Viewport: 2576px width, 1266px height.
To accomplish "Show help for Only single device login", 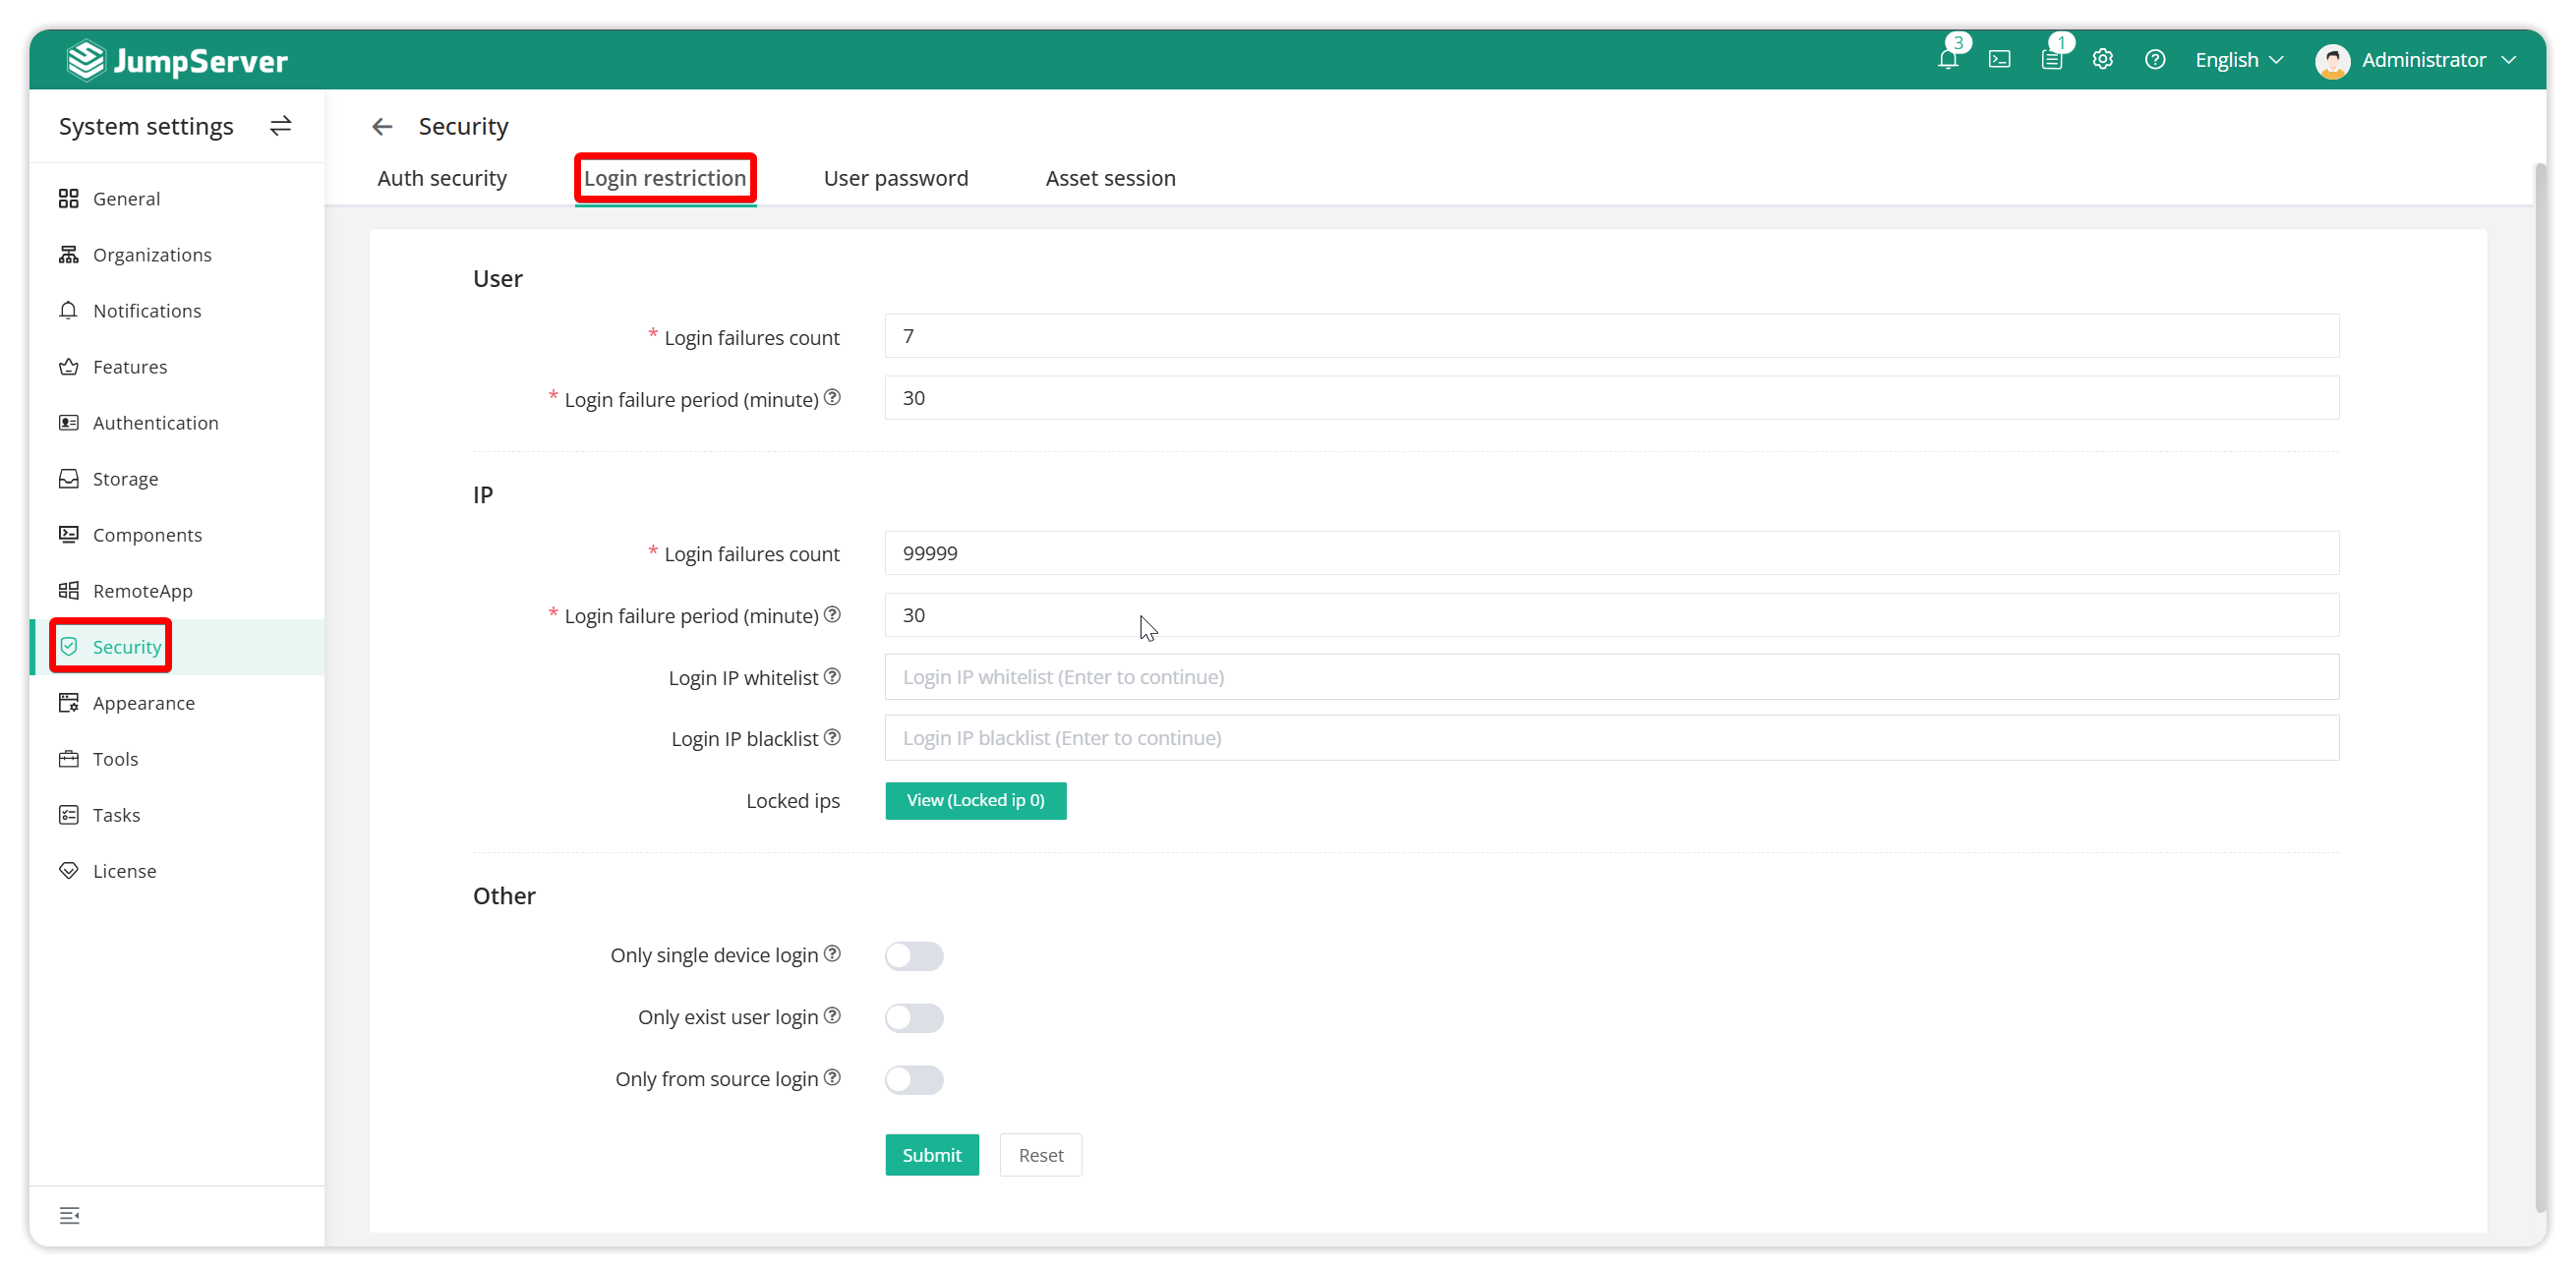I will tap(832, 953).
